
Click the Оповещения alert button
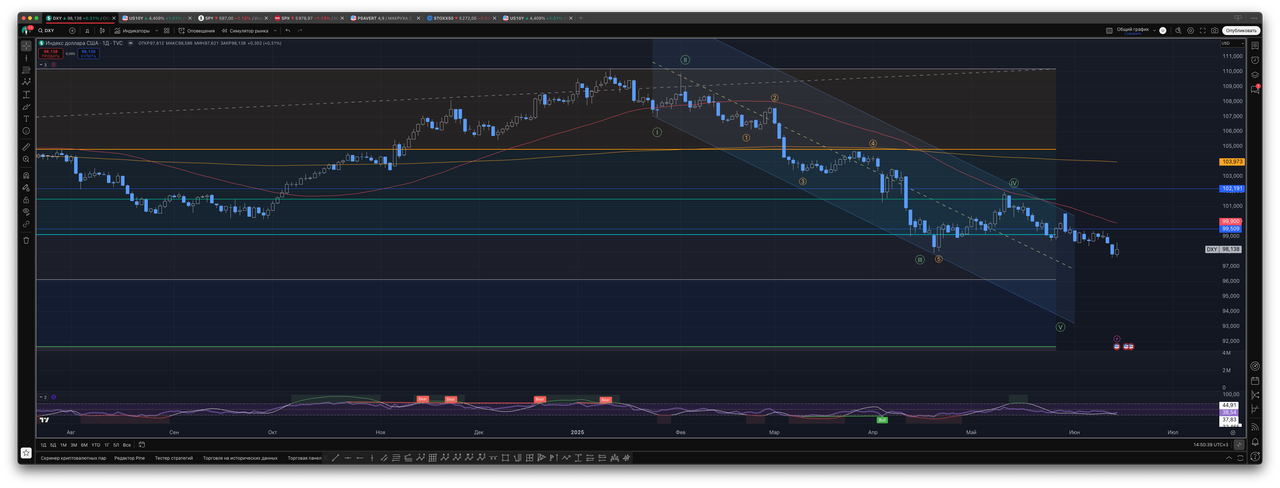click(x=193, y=31)
